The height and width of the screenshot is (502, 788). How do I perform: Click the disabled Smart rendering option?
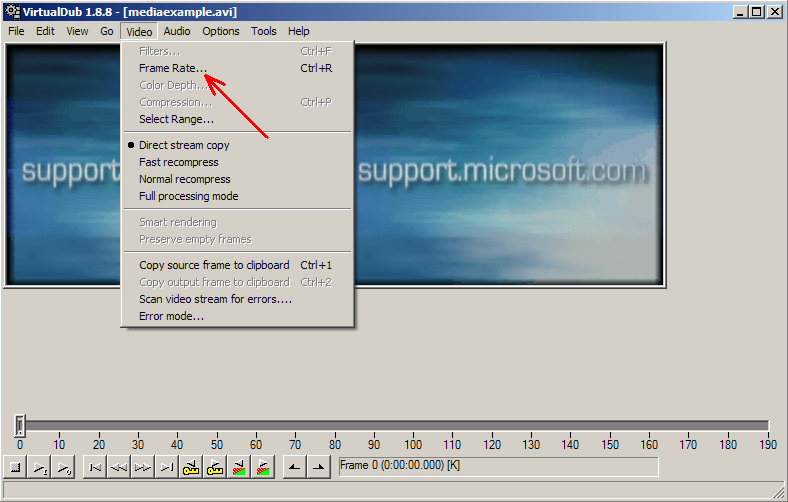(237, 222)
